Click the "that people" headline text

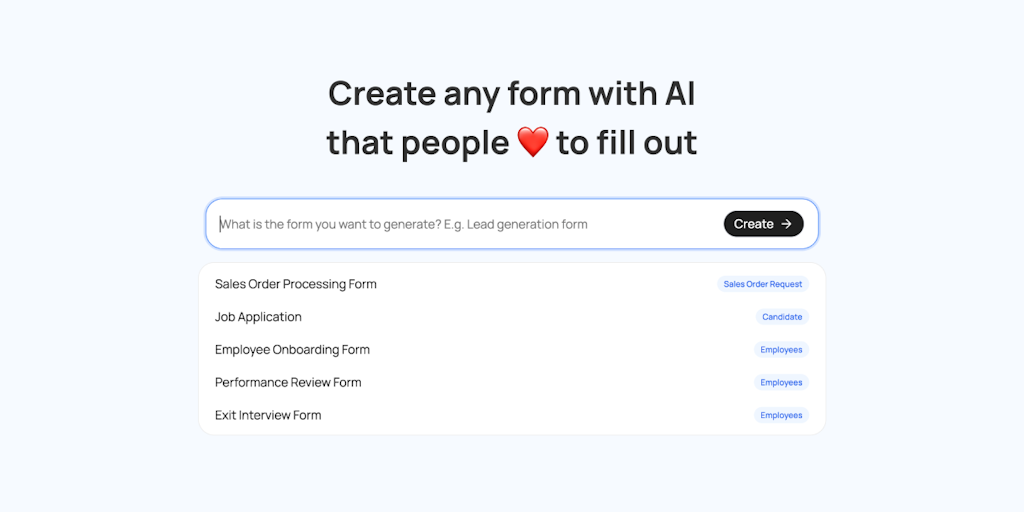418,143
